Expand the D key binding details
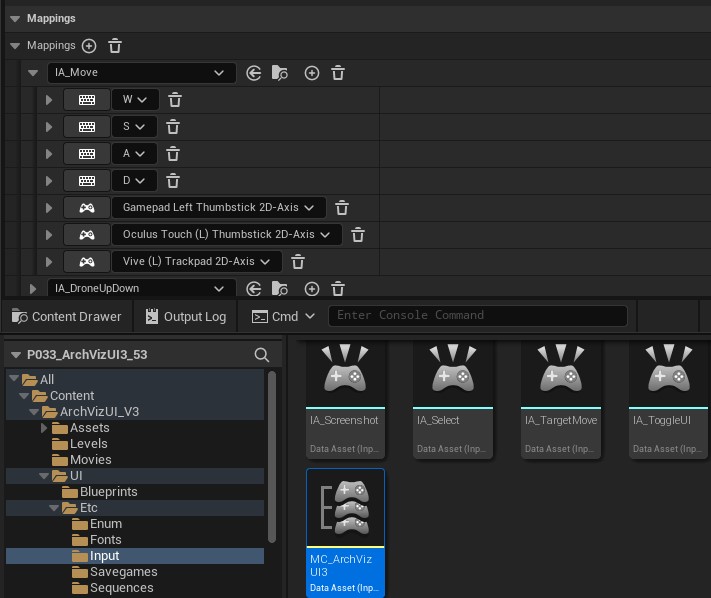The height and width of the screenshot is (598, 711). (49, 181)
